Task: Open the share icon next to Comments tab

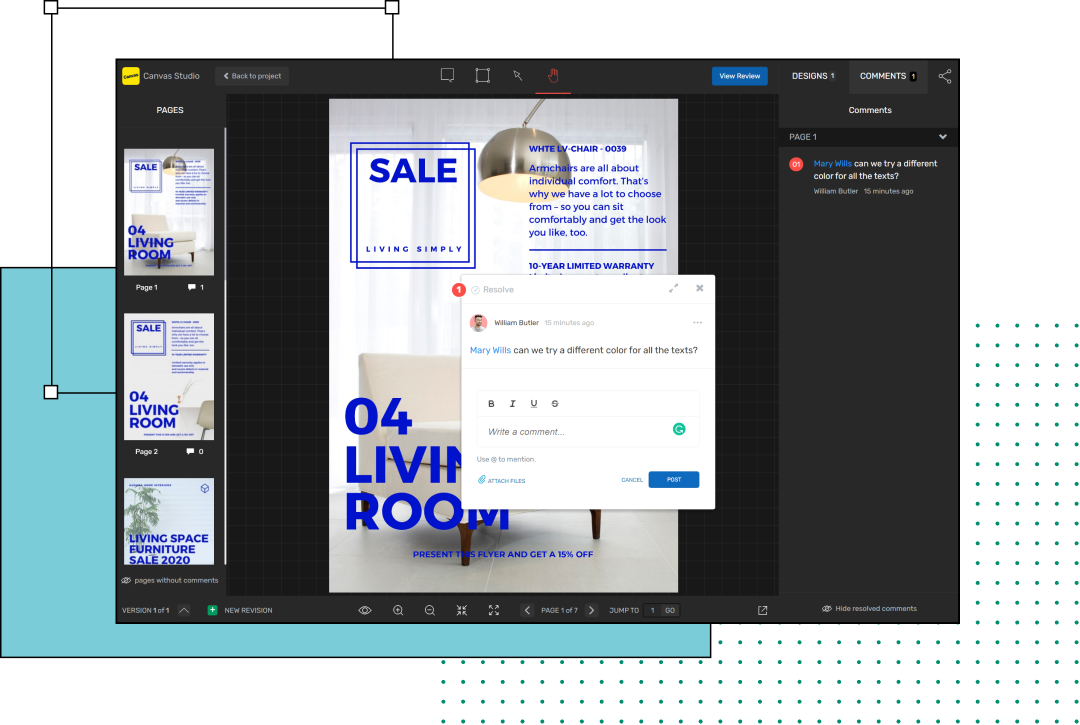Action: [x=944, y=75]
